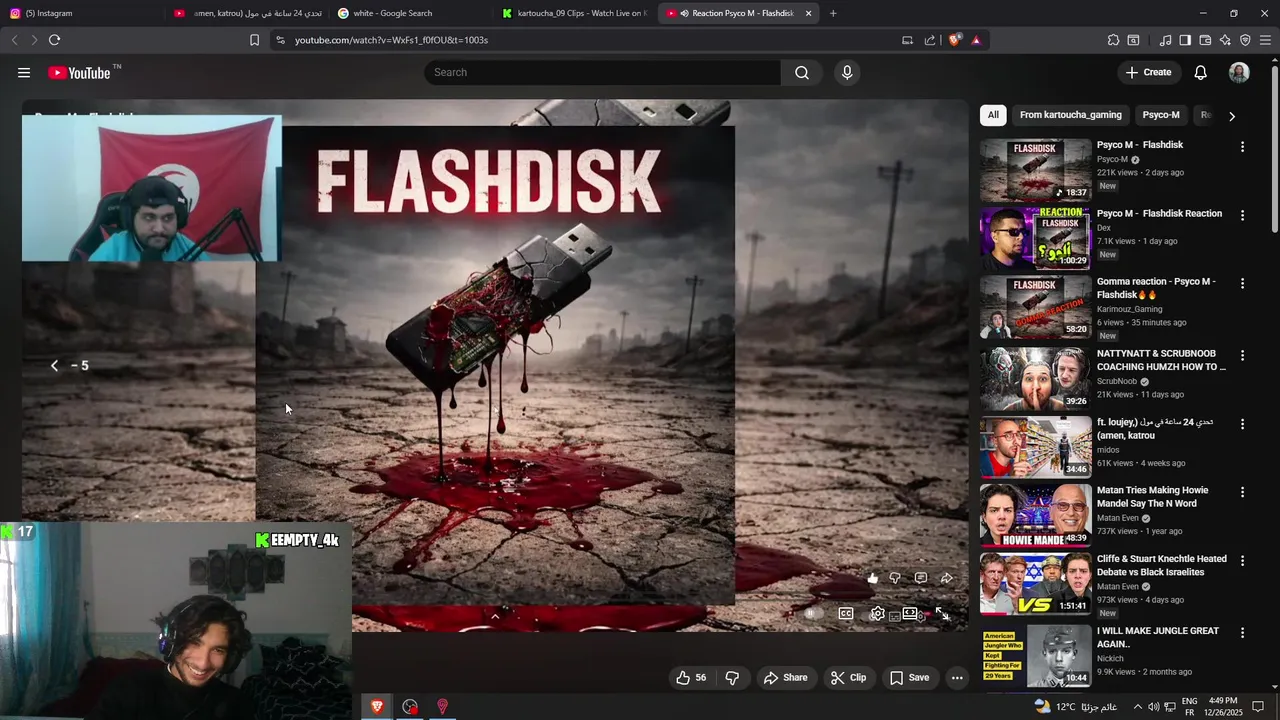The height and width of the screenshot is (720, 1280).
Task: Show hidden system tray icons chevron
Action: pyautogui.click(x=1137, y=707)
